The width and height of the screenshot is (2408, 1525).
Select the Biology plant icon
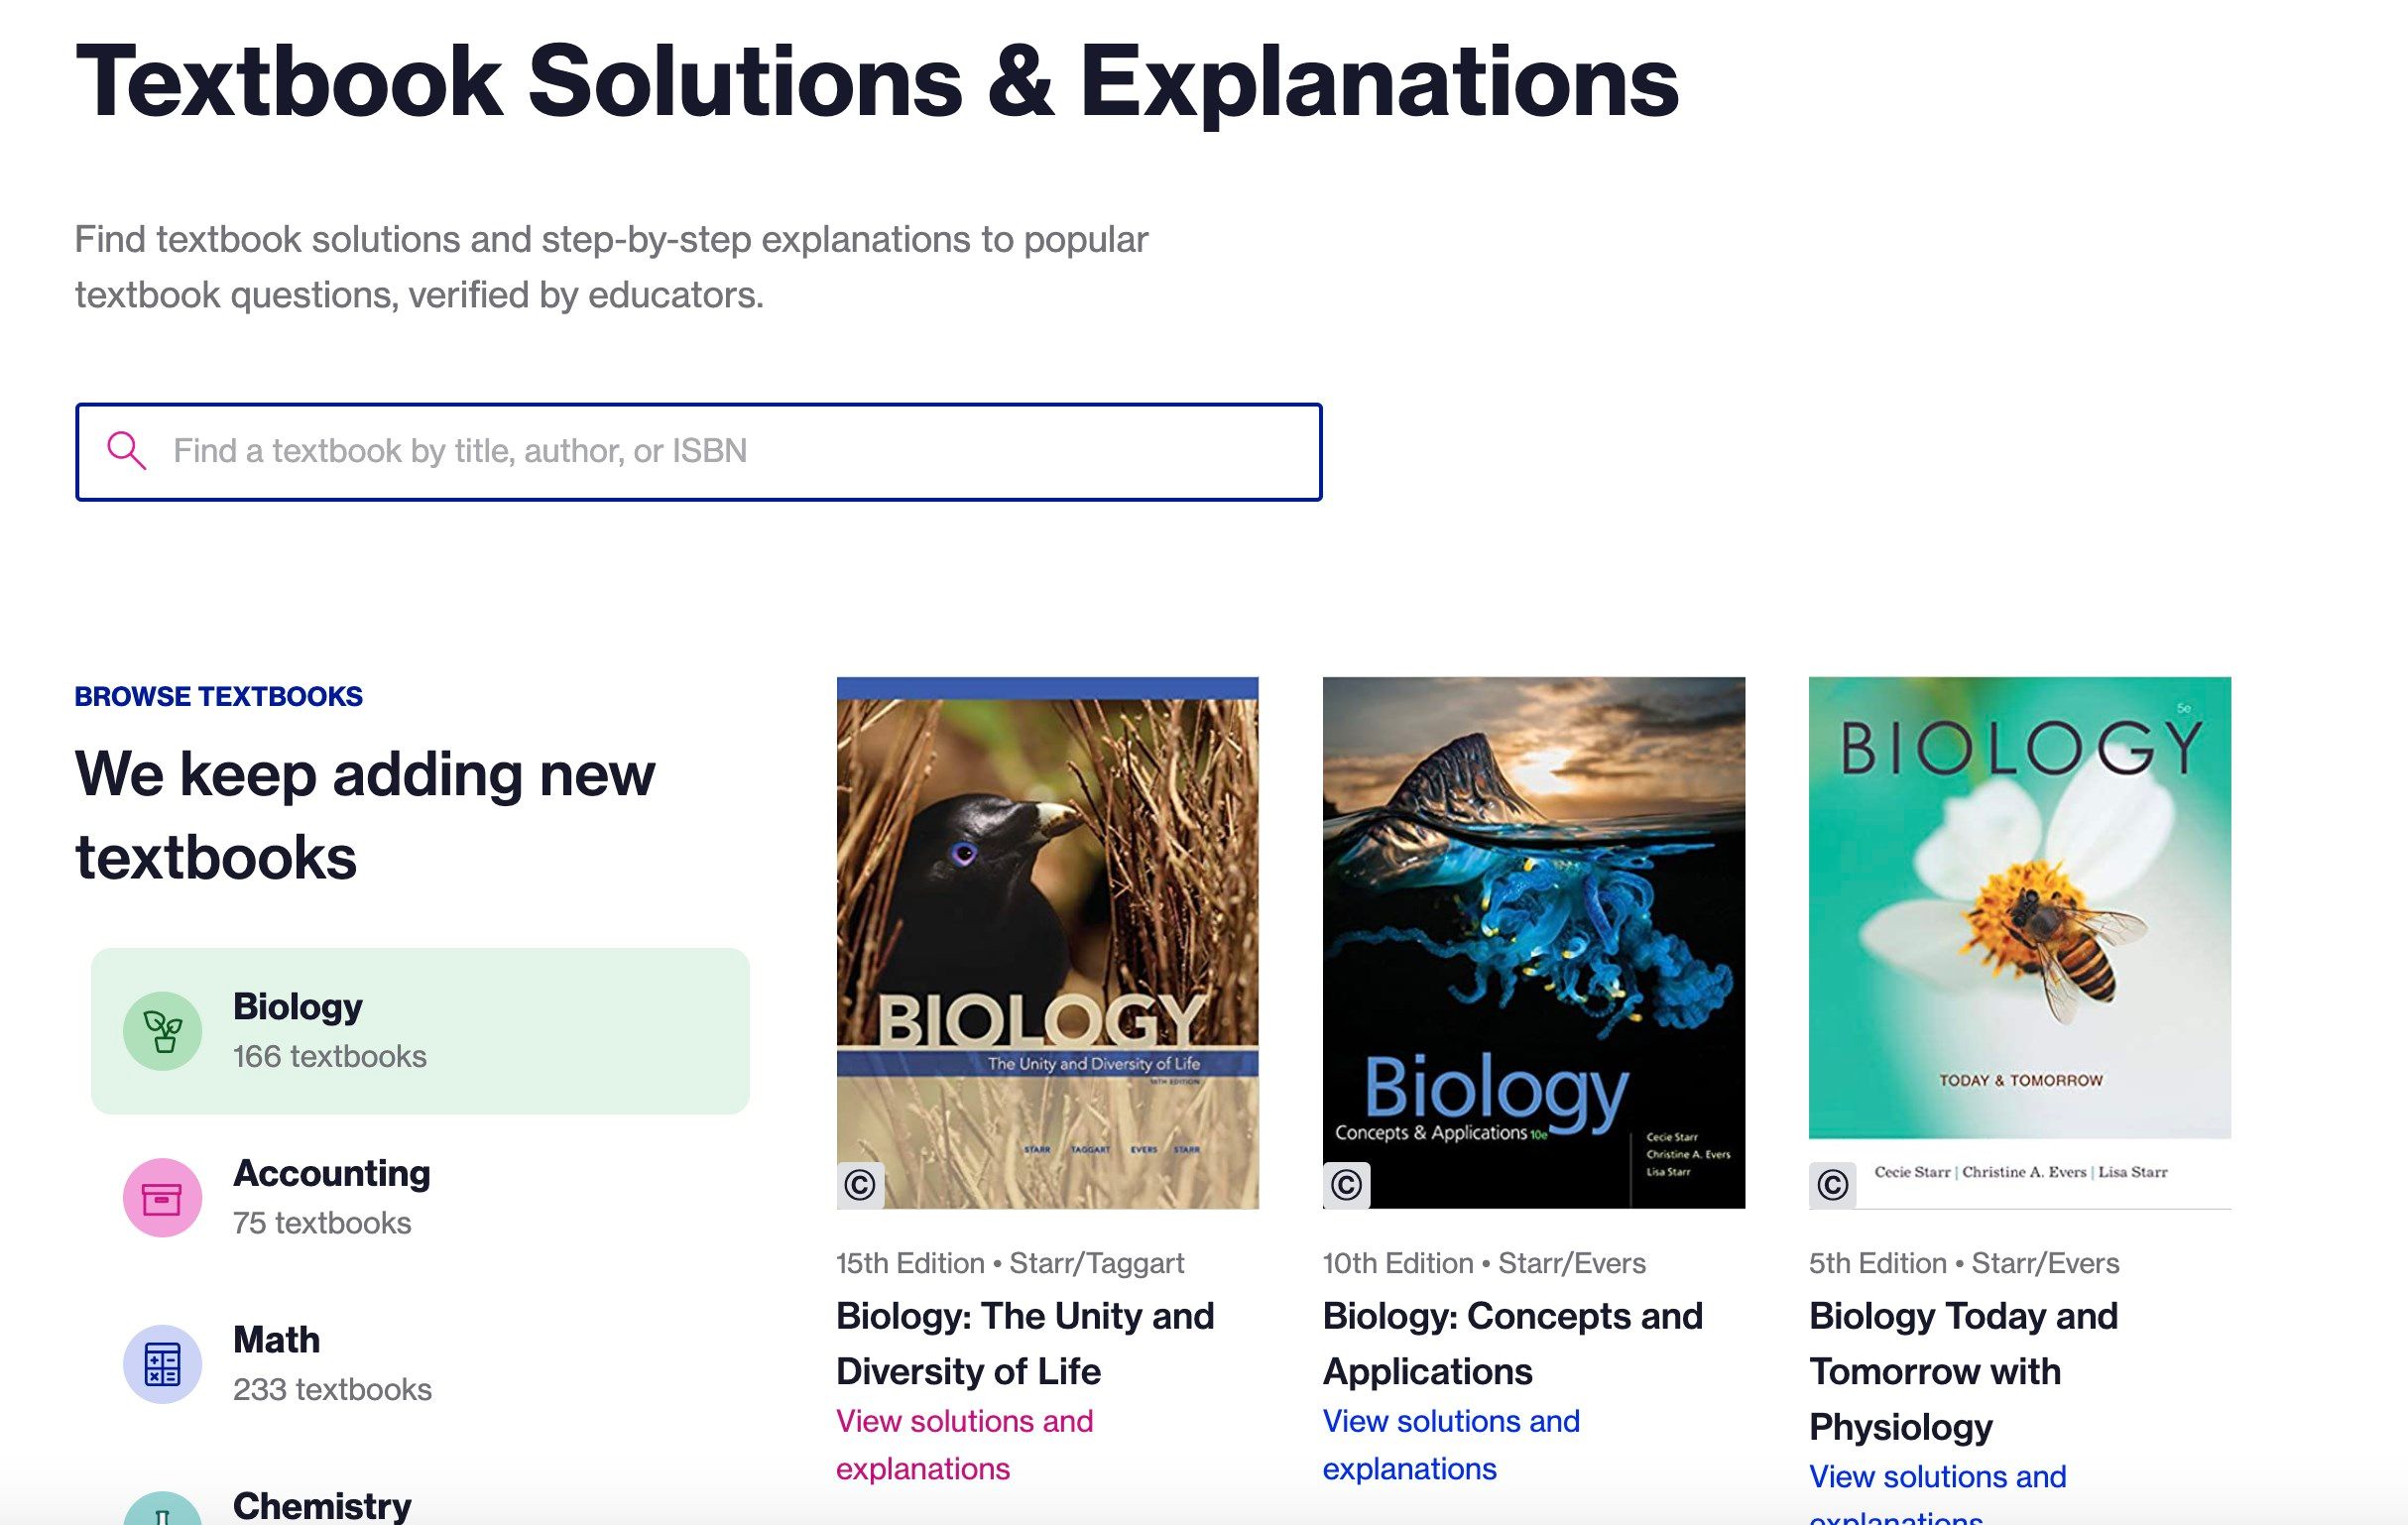[x=162, y=1031]
